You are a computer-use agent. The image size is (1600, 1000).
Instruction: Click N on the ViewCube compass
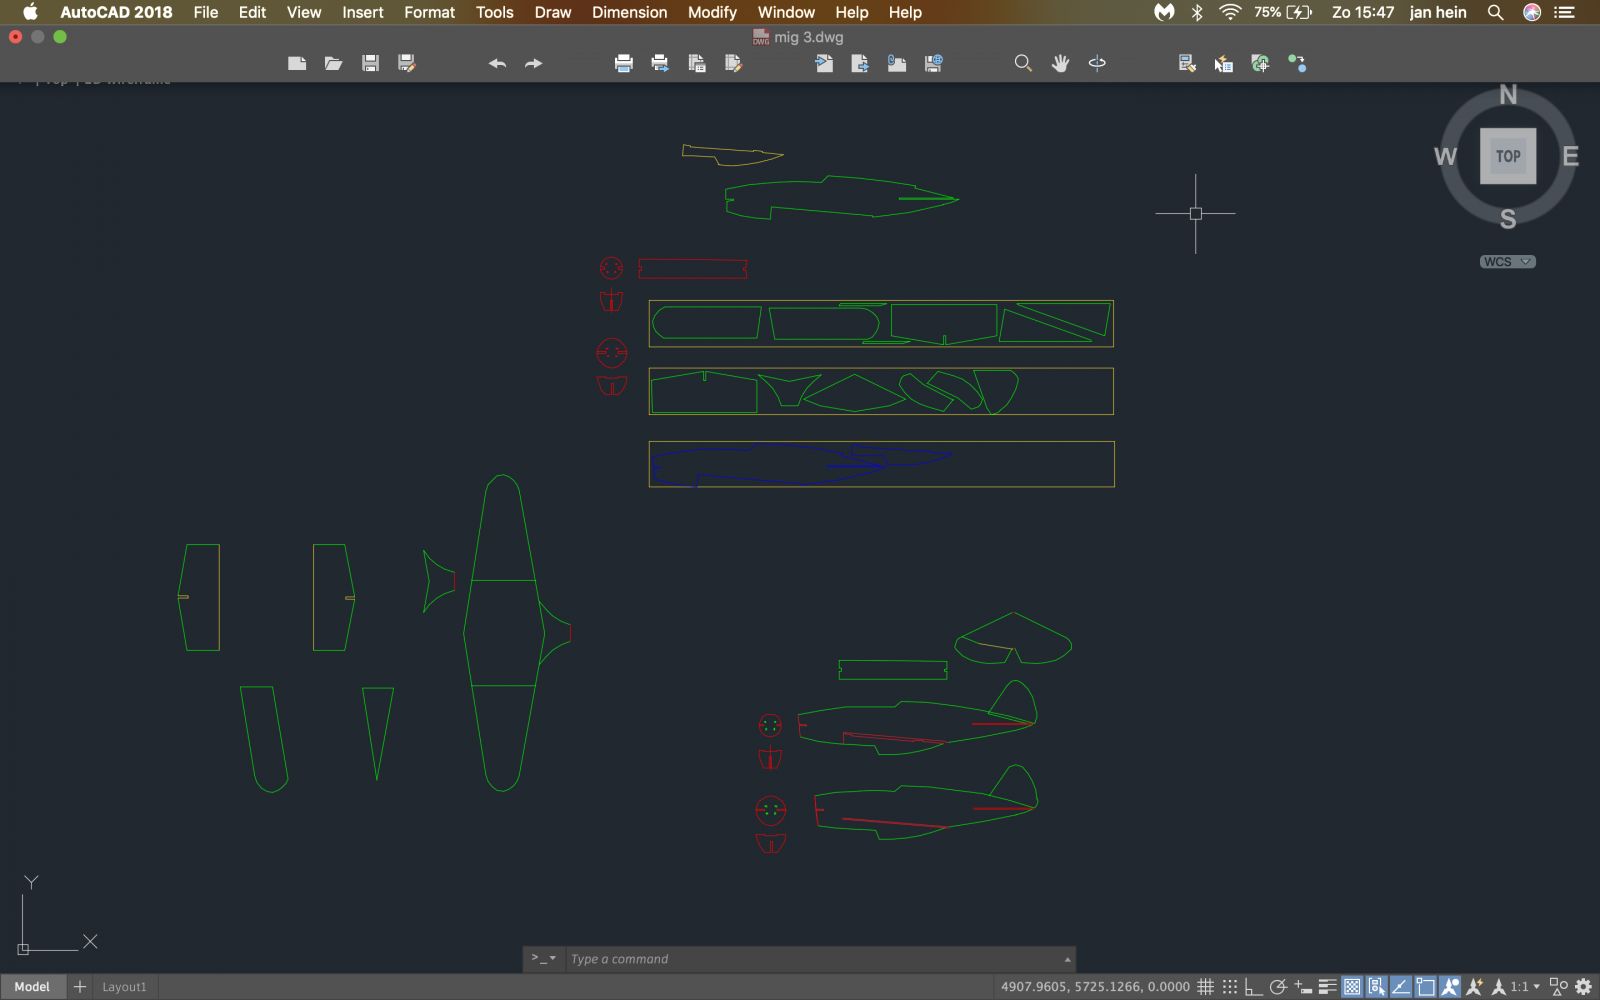pyautogui.click(x=1508, y=95)
